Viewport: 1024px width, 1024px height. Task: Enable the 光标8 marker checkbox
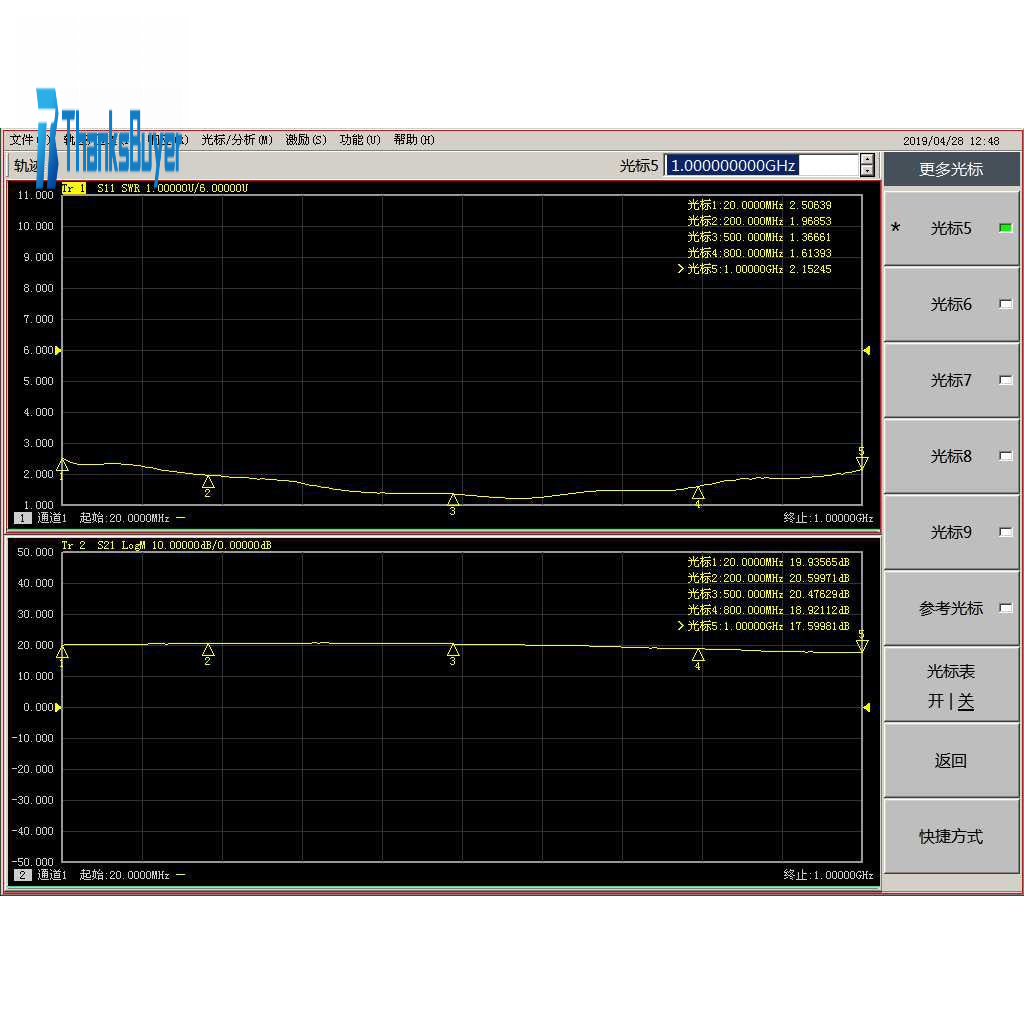click(x=1006, y=456)
